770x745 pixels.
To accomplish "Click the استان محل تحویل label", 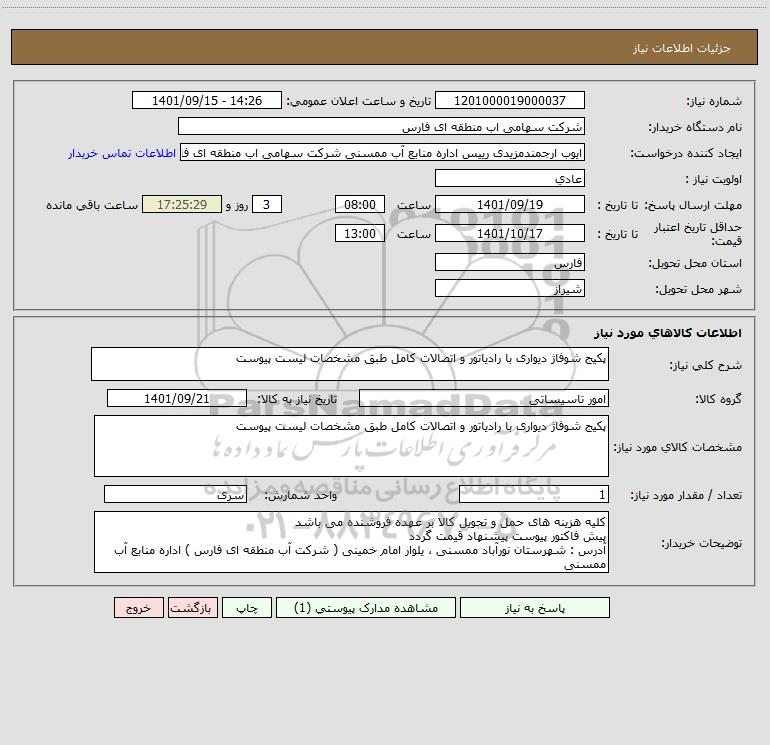I will coord(695,264).
